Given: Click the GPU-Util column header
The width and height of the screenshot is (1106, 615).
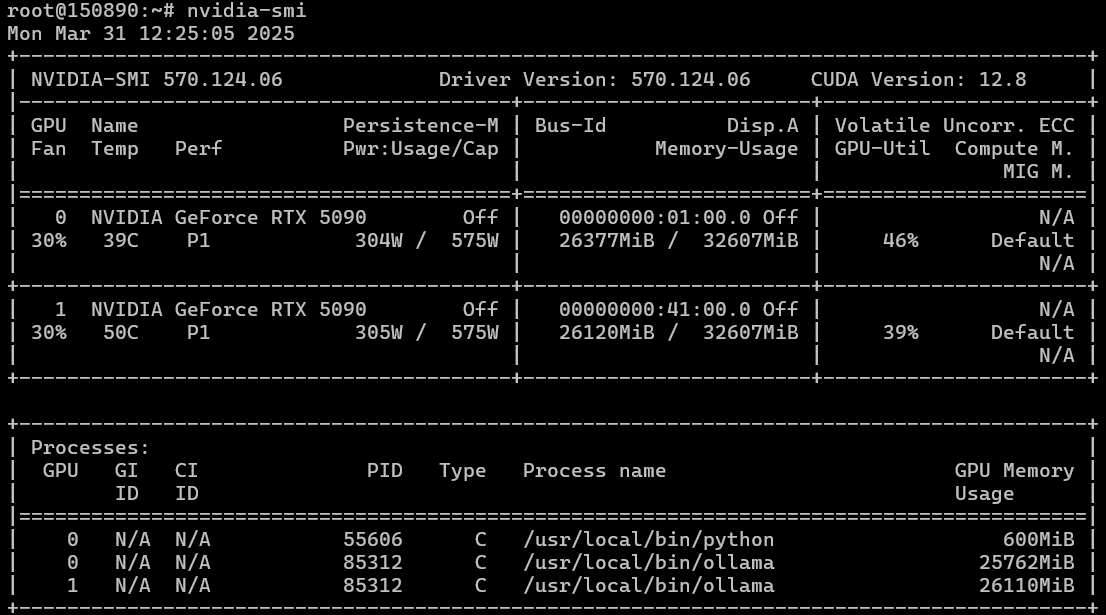Looking at the screenshot, I should (882, 149).
